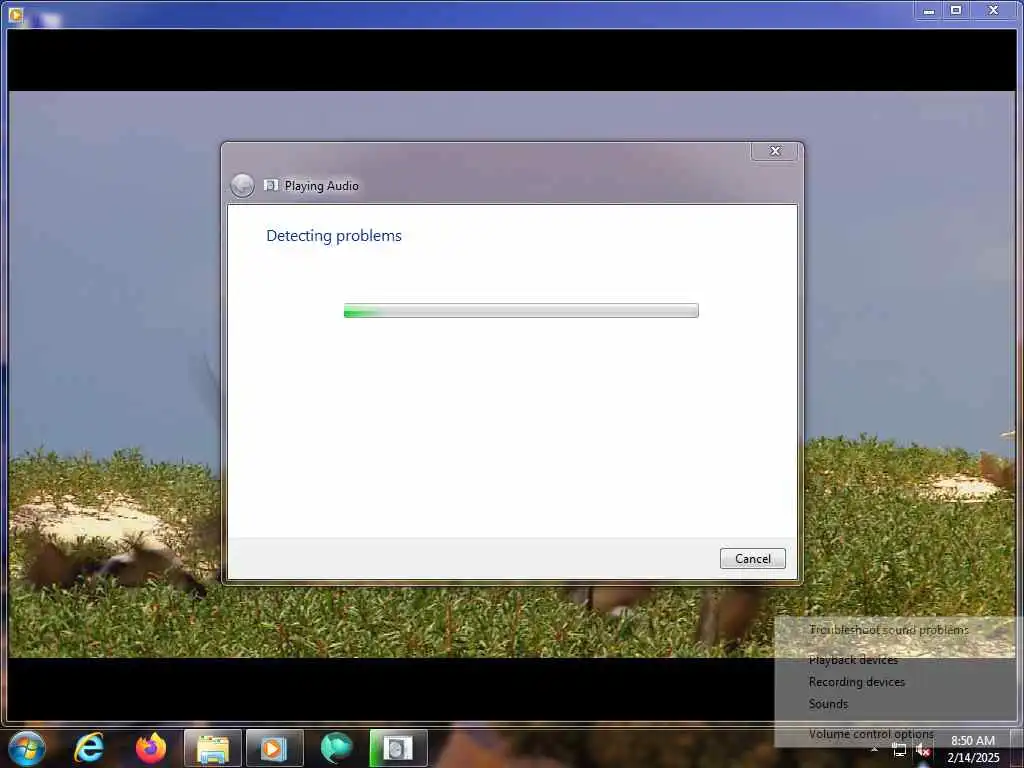Open the teal globe app in taskbar
1024x768 pixels.
[336, 748]
